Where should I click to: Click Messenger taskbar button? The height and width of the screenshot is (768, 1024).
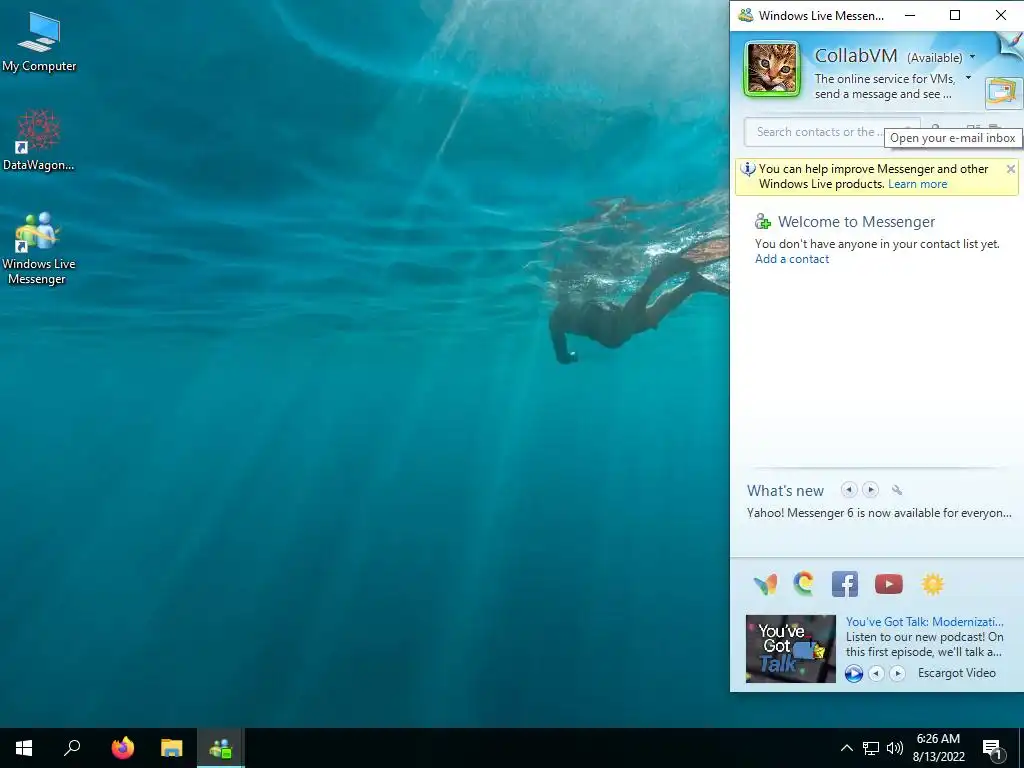[x=221, y=748]
